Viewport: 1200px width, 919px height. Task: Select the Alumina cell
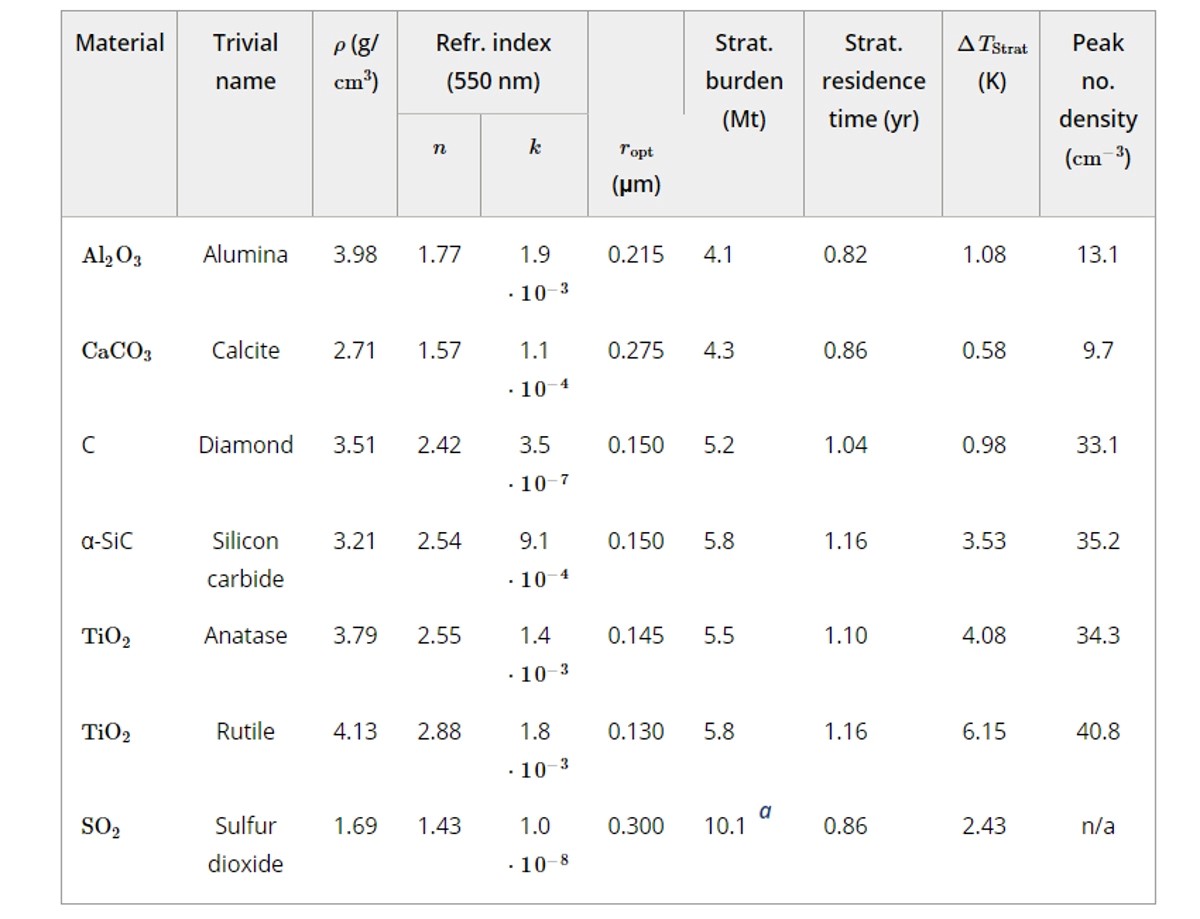(x=245, y=255)
